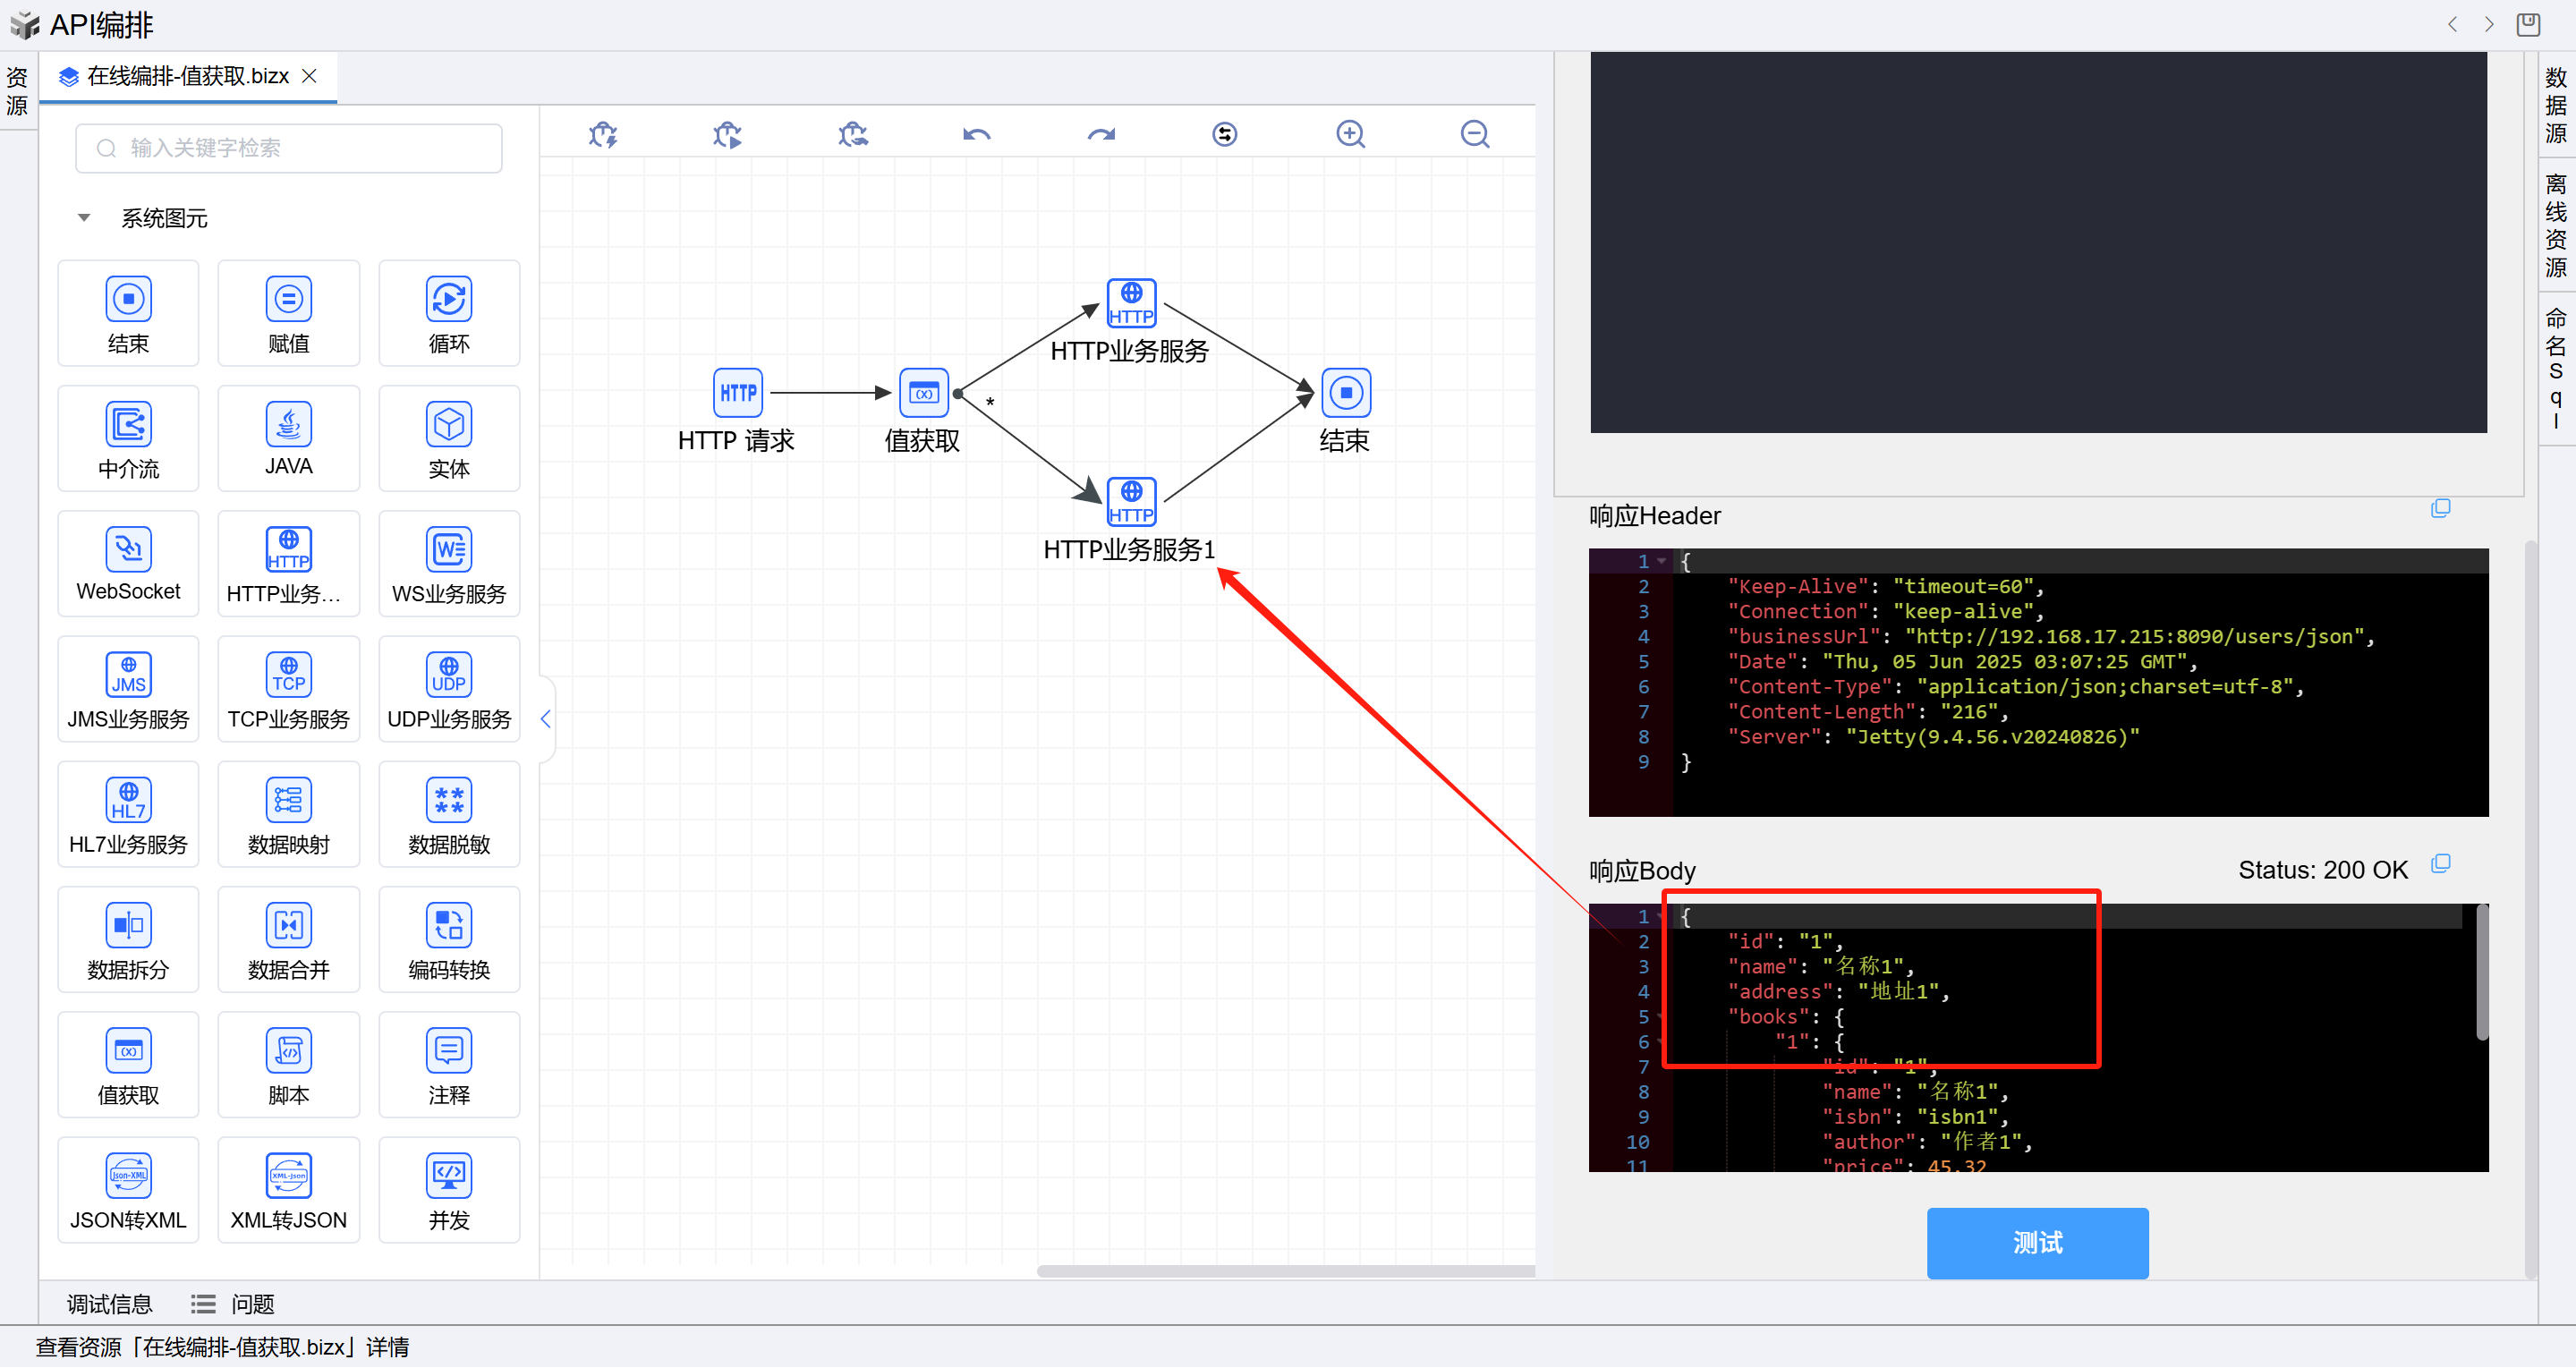Collapse the left element palette panel
Viewport: 2576px width, 1368px height.
[x=545, y=718]
